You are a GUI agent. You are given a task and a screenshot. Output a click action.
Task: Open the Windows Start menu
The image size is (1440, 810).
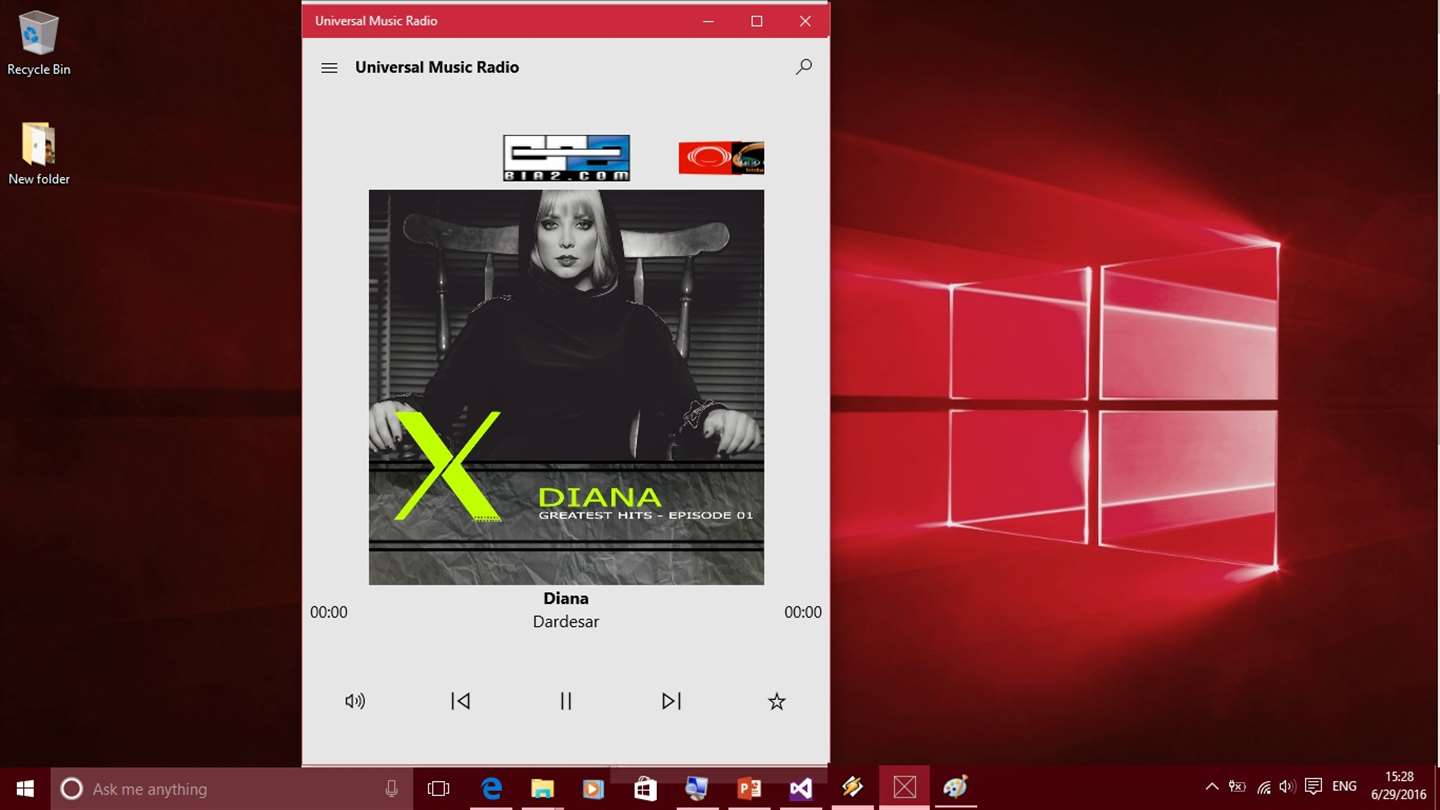[x=24, y=788]
